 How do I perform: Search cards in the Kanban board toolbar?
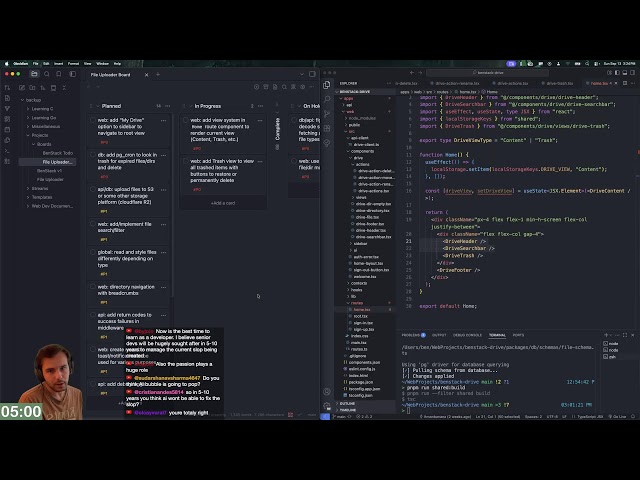click(284, 87)
